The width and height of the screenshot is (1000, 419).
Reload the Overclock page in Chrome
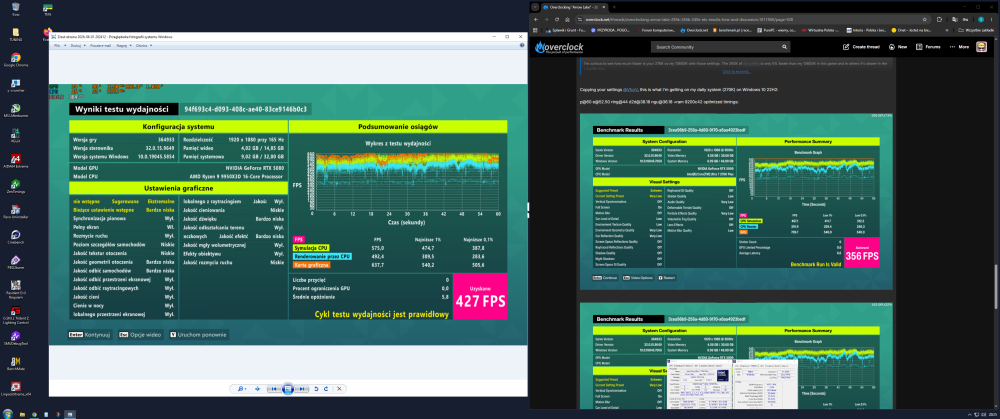coord(557,19)
